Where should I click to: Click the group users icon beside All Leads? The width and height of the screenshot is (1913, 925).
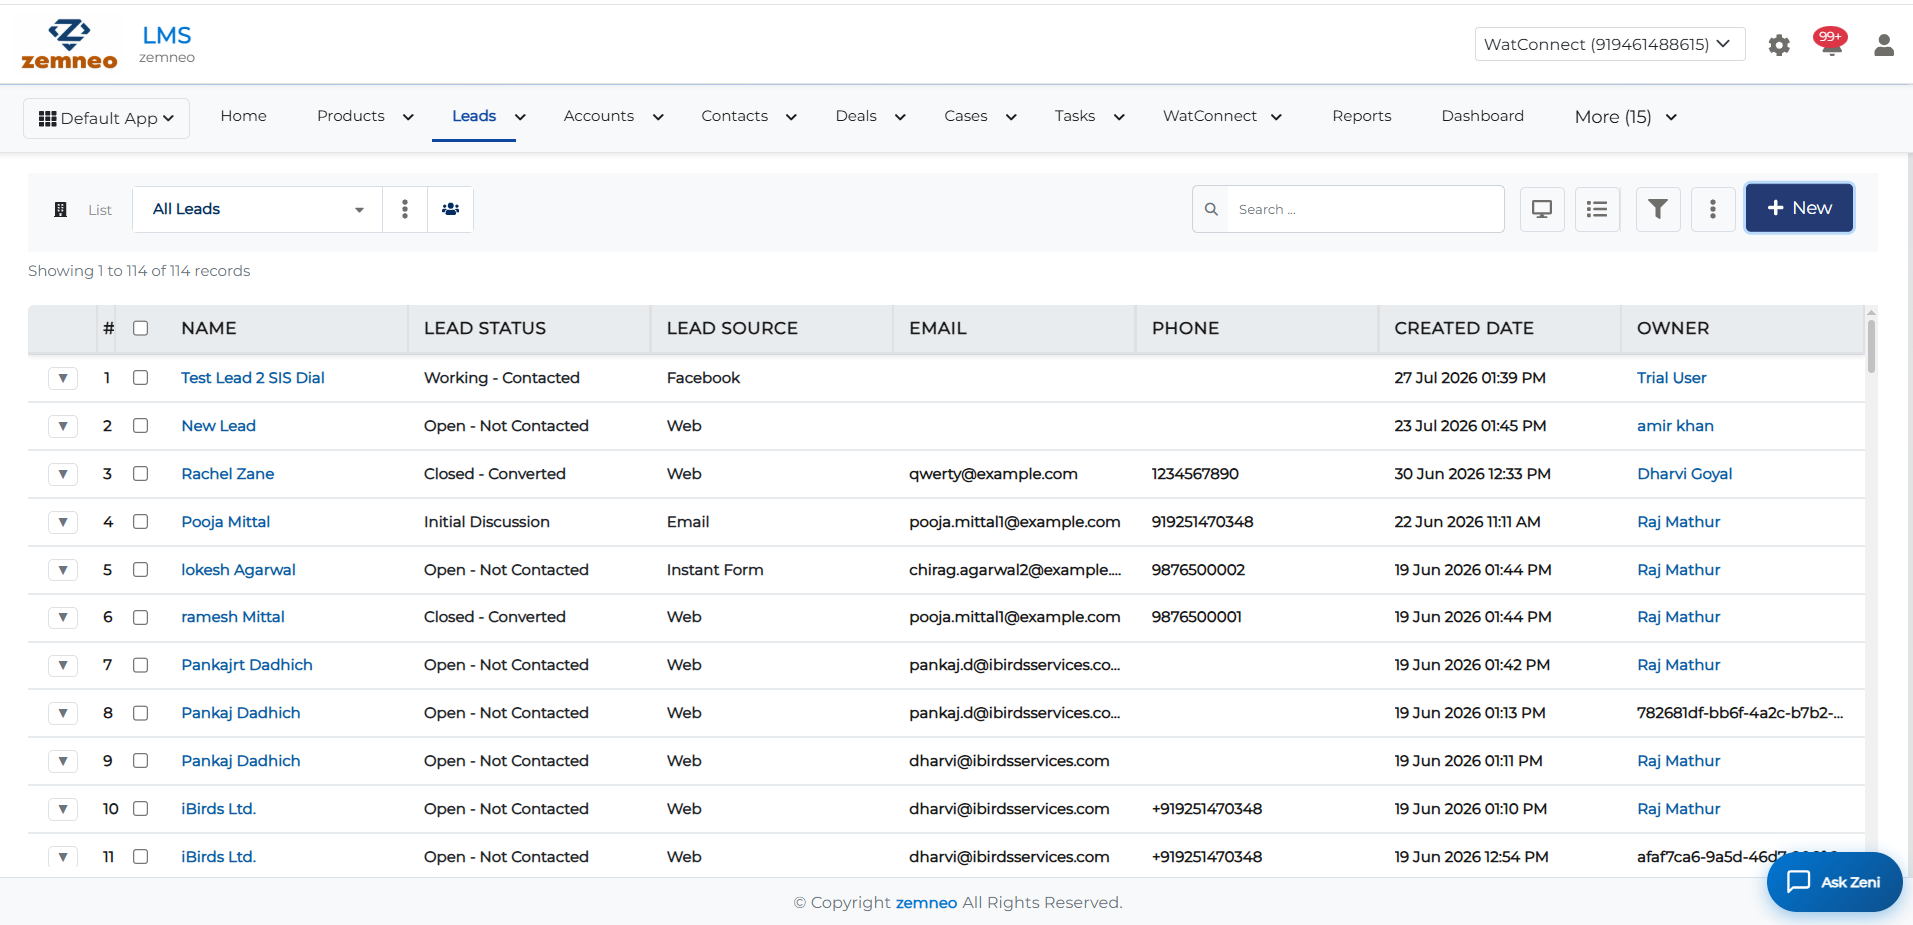point(451,209)
